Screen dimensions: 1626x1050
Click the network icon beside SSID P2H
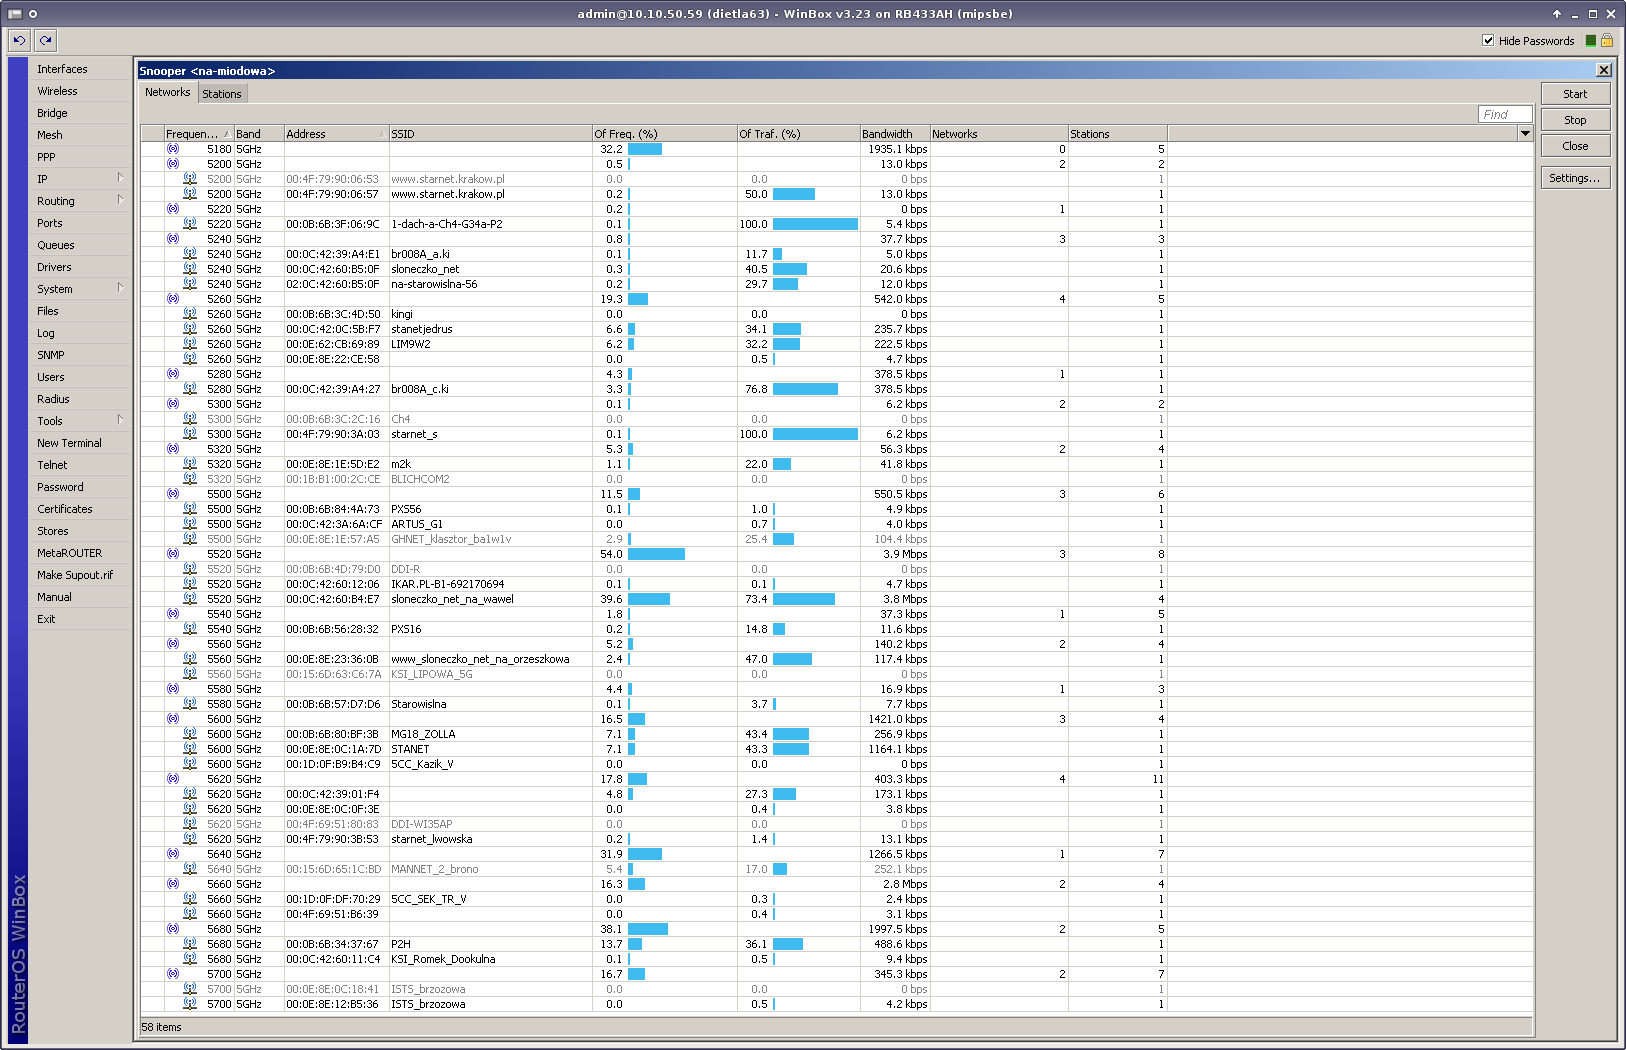(190, 944)
